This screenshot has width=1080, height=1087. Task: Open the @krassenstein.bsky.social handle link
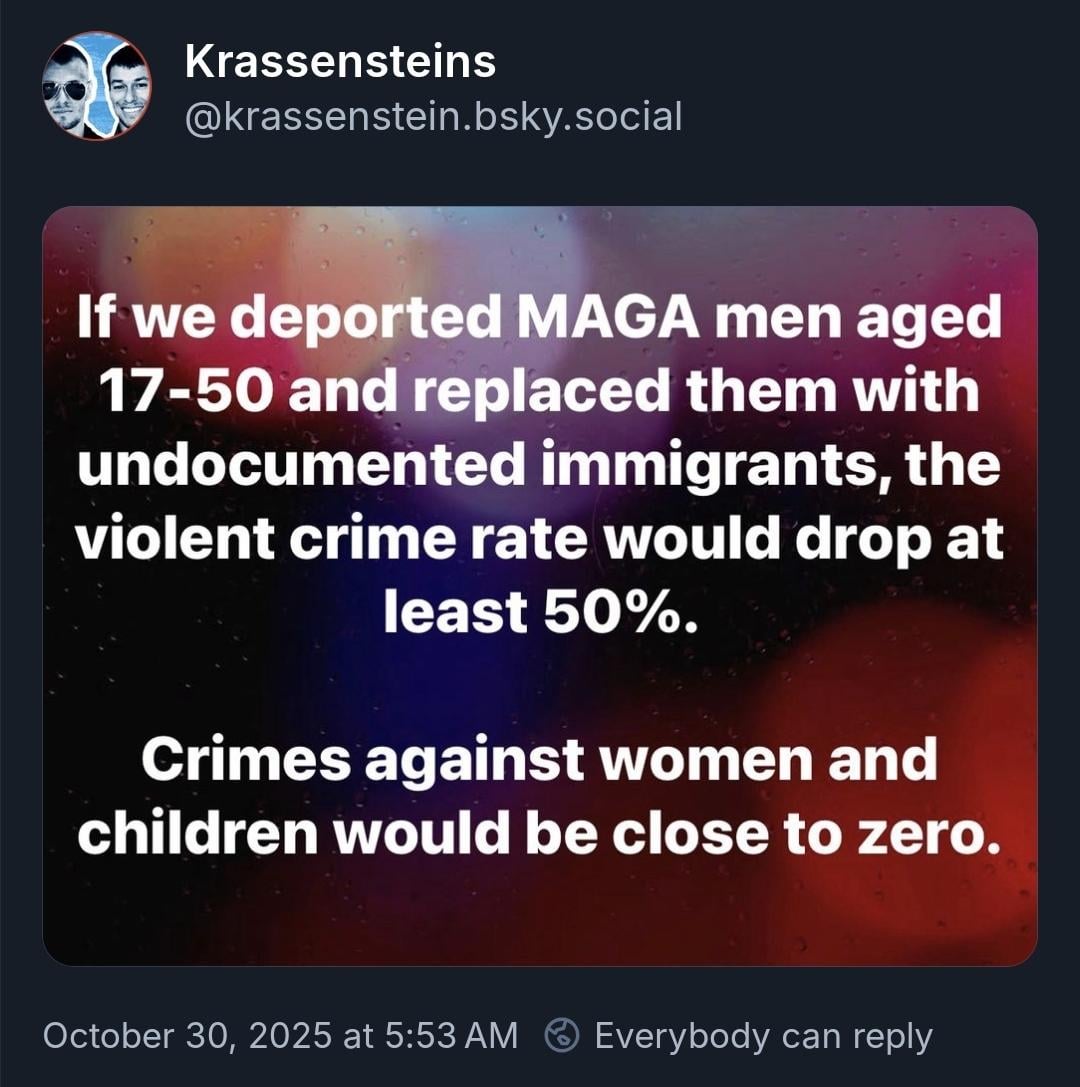(433, 117)
